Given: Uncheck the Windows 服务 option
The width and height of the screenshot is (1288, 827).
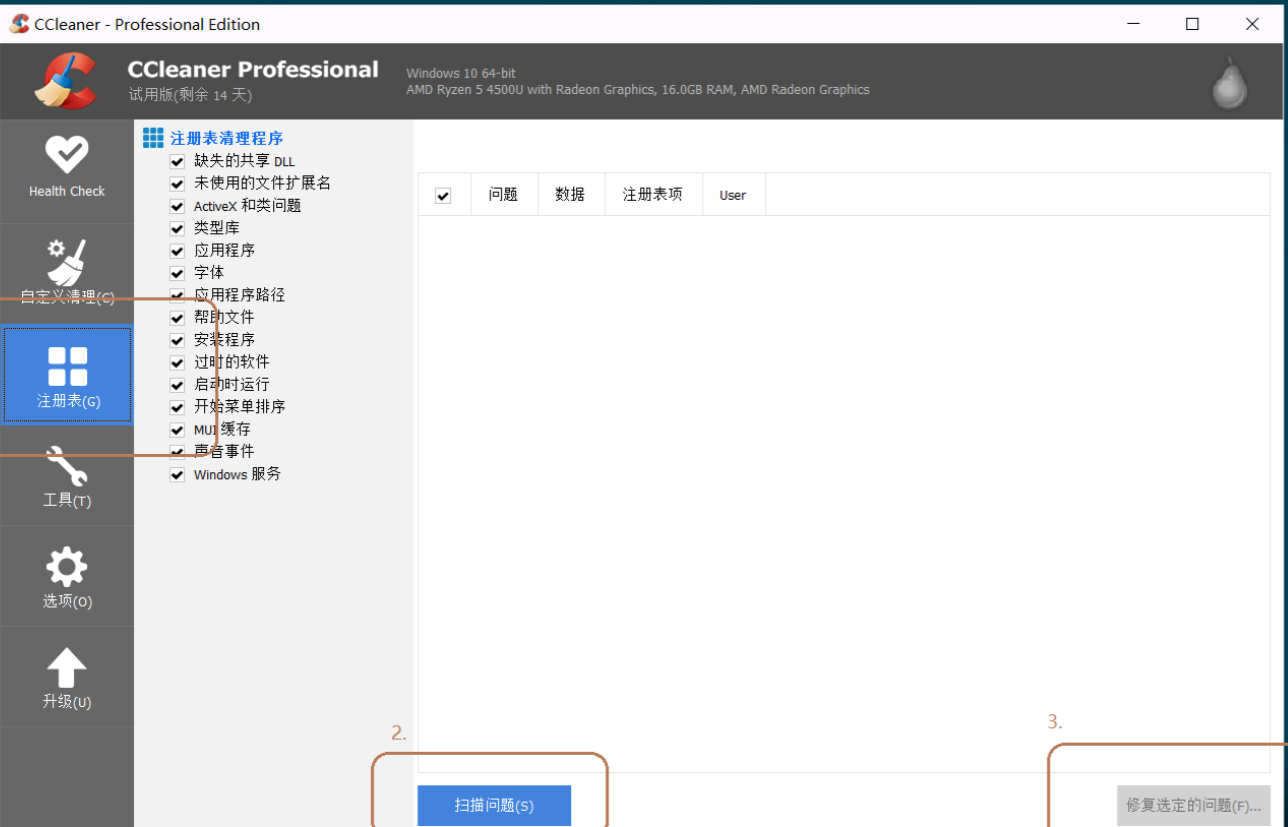Looking at the screenshot, I should [x=176, y=474].
